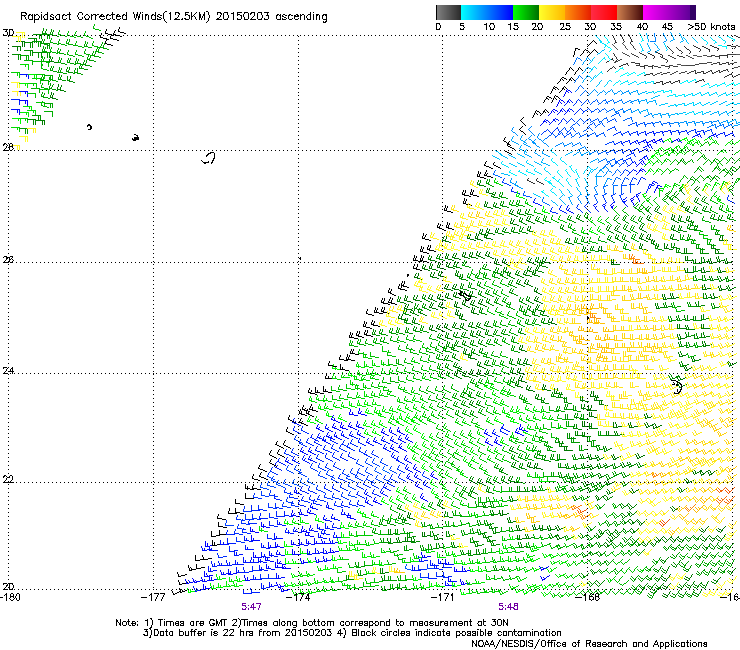This screenshot has height=650, width=740.
Task: Click the red 30-35 knots color band
Action: coord(604,12)
